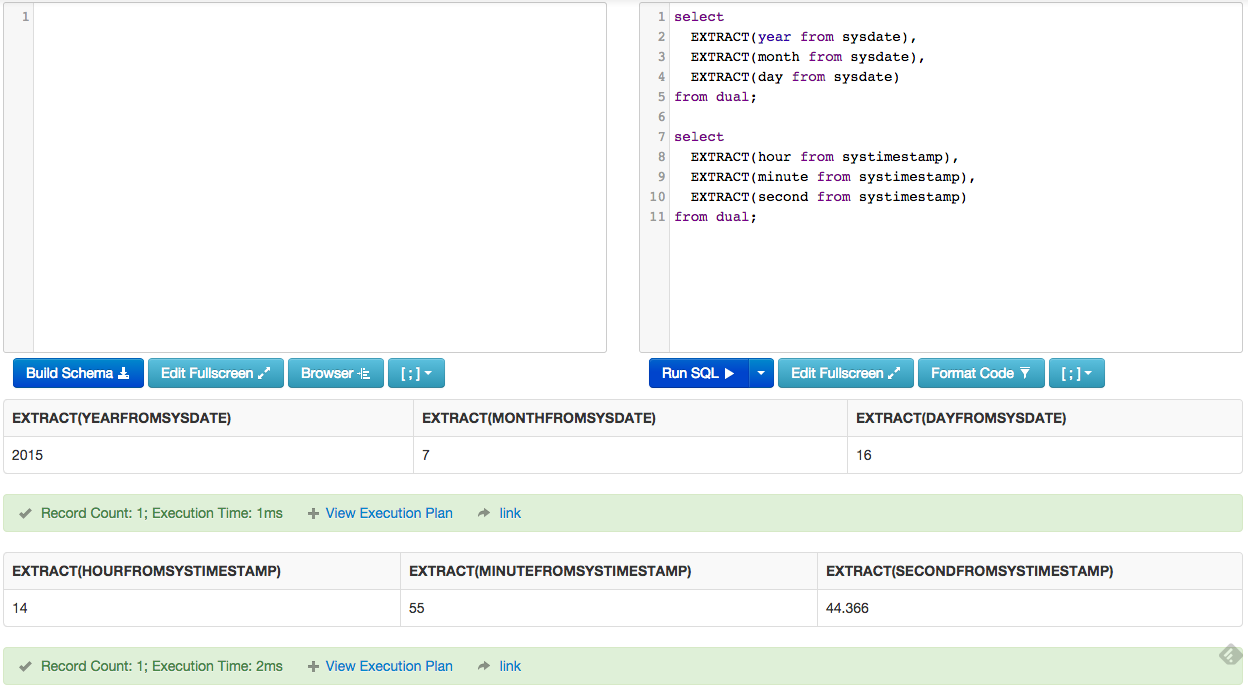Open the query terminator [;] dropdown beside Browser

tap(416, 372)
